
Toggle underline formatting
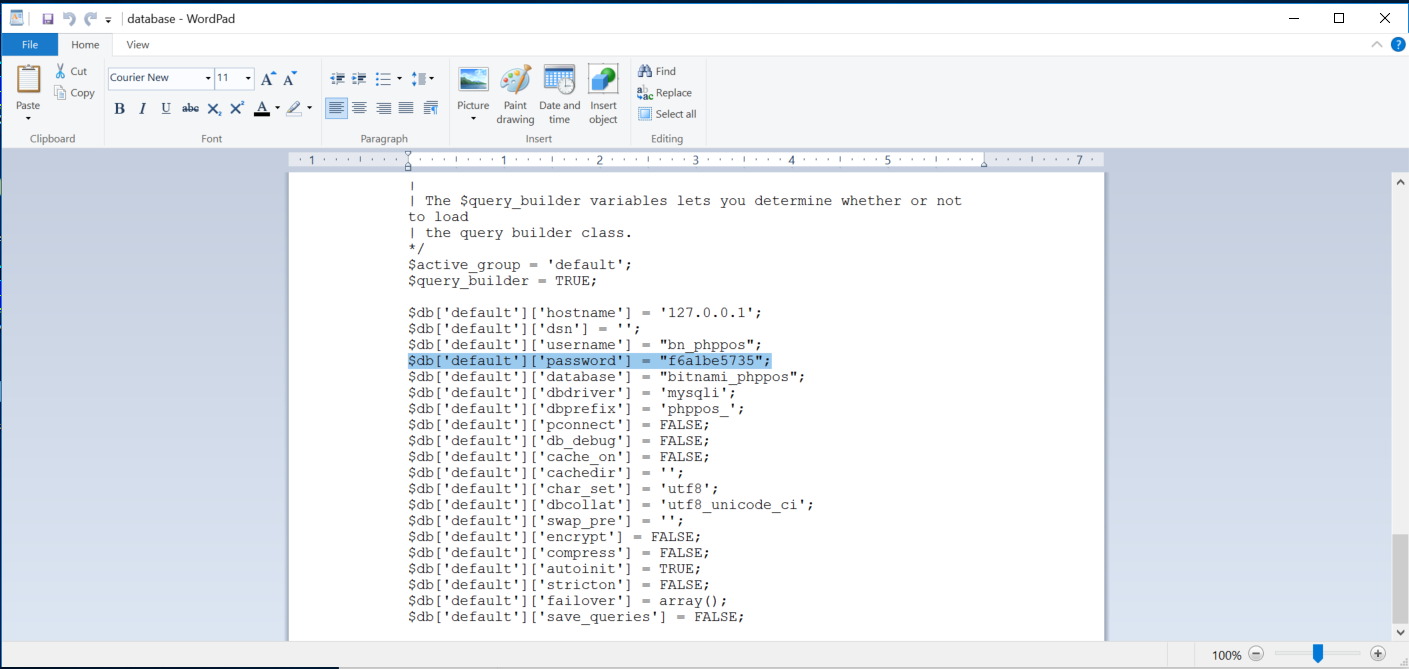pyautogui.click(x=165, y=108)
